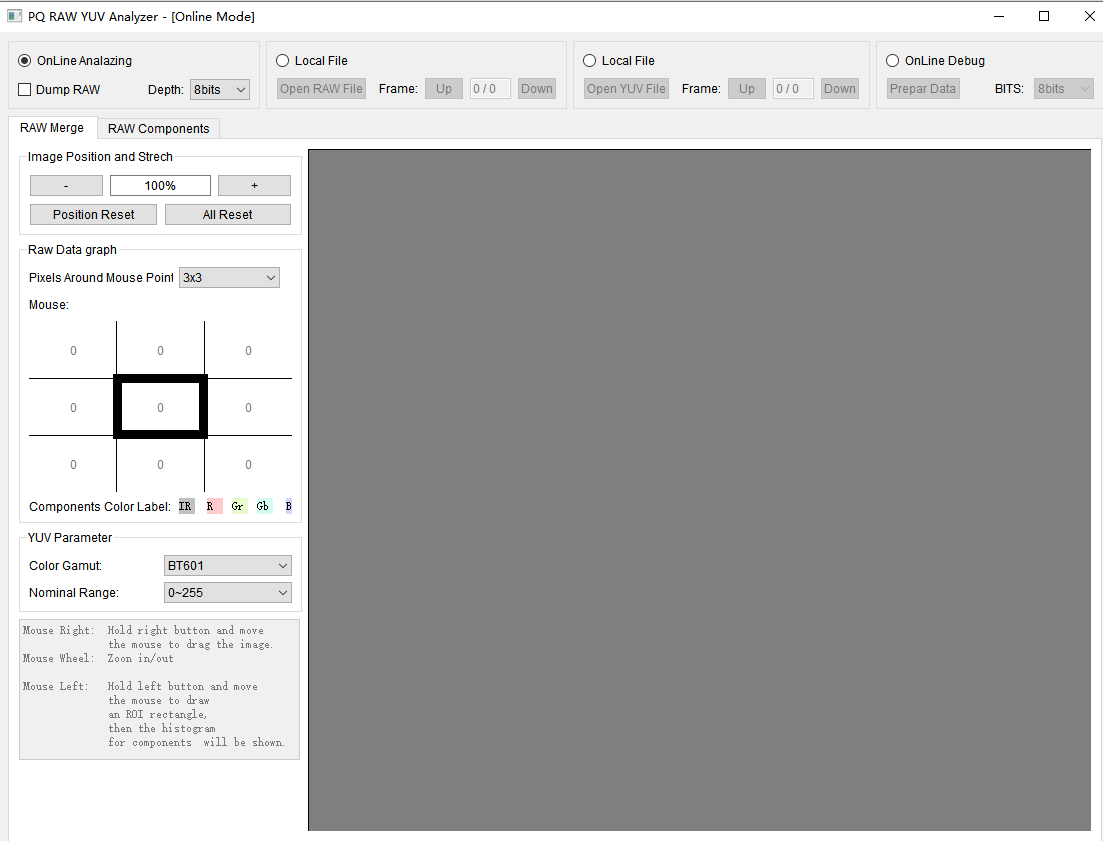Viewport: 1103px width, 841px height.
Task: Open the Color Gamut BT601 dropdown
Action: 227,566
